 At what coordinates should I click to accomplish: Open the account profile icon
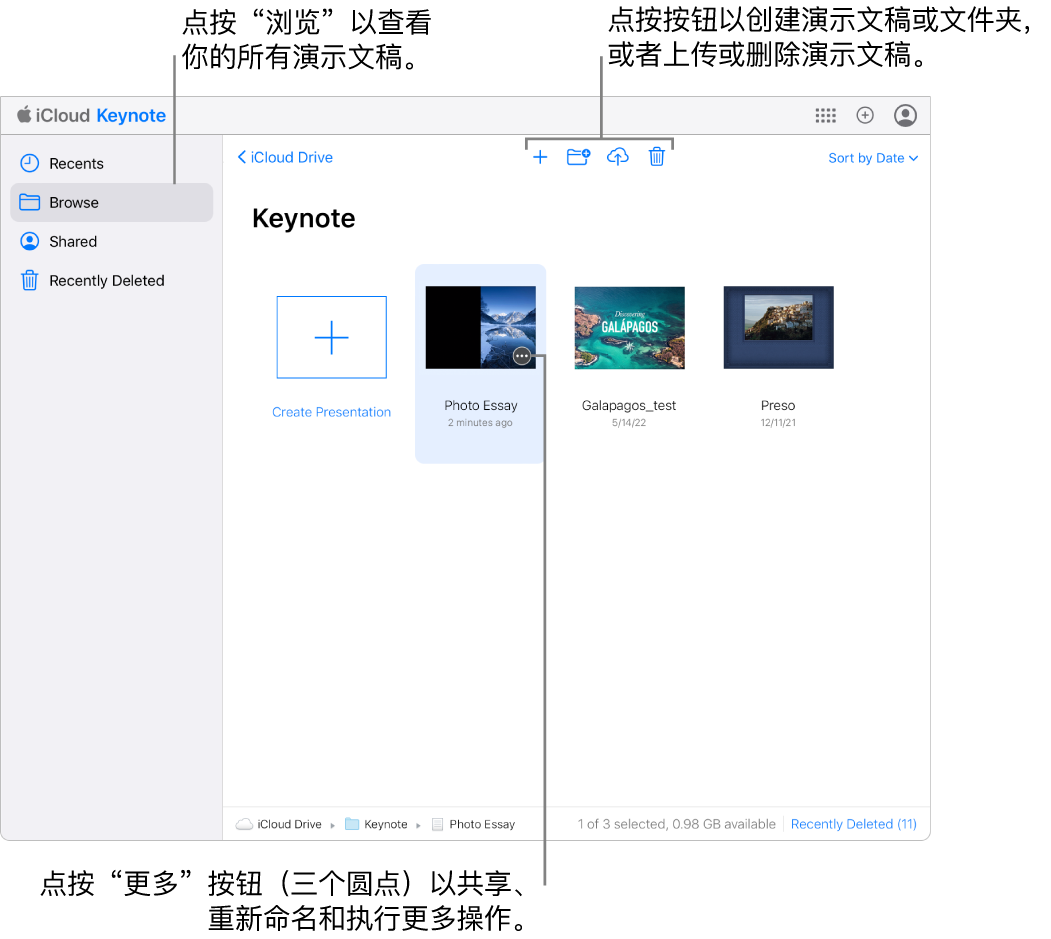pyautogui.click(x=905, y=115)
